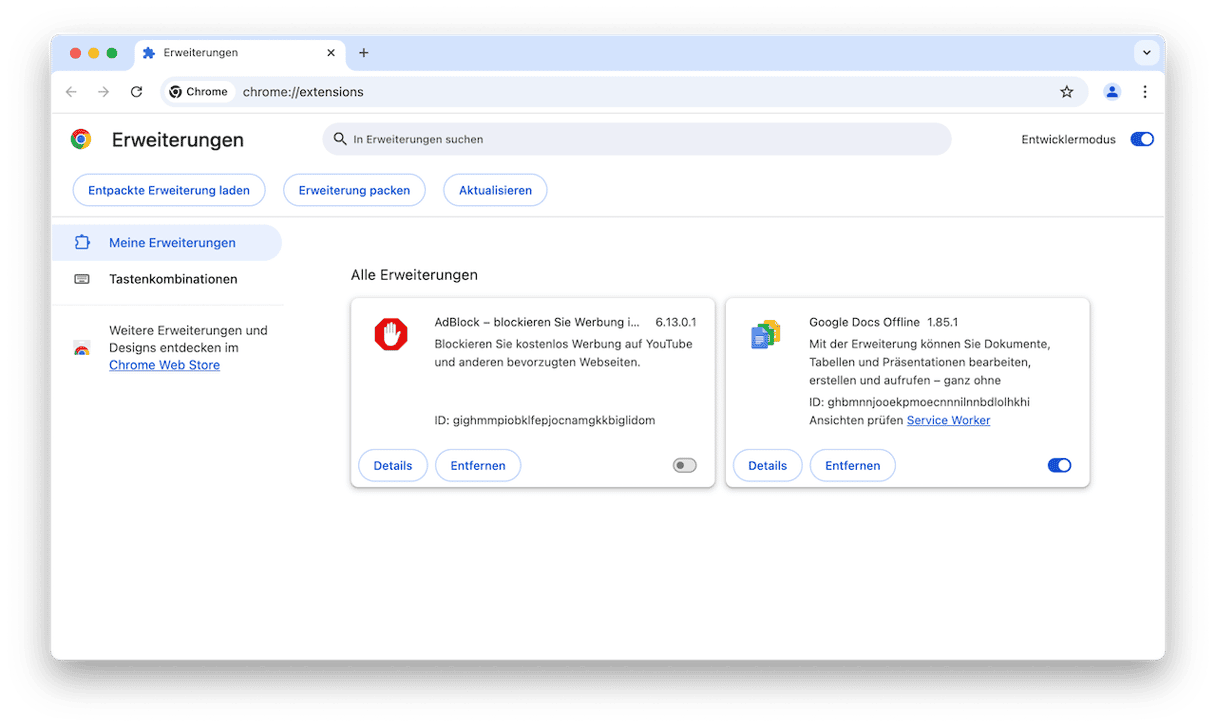Screen dimensions: 1216x727
Task: Click the Chrome site info chip
Action: point(199,92)
